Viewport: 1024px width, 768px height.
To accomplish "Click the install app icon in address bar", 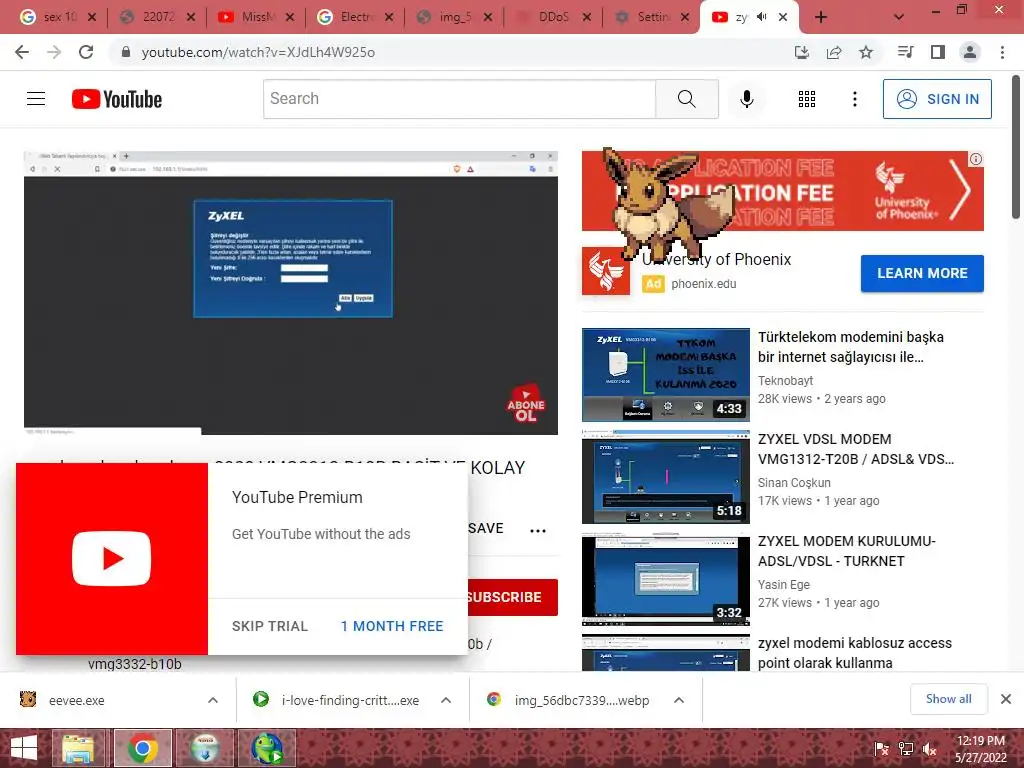I will click(802, 52).
